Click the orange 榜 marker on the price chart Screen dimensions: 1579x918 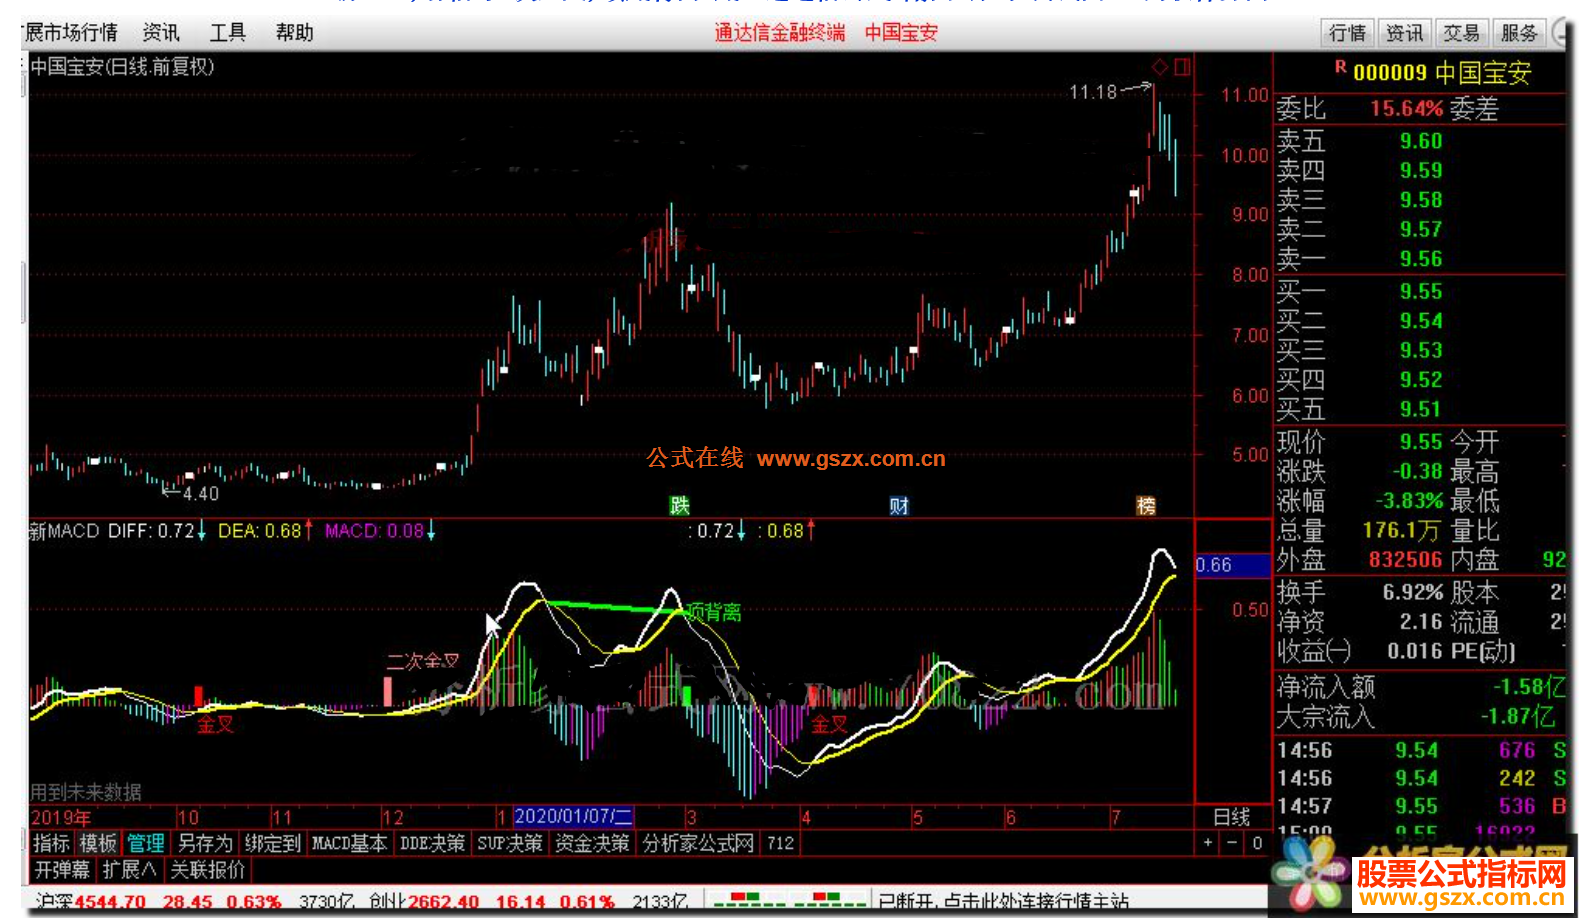point(1146,506)
